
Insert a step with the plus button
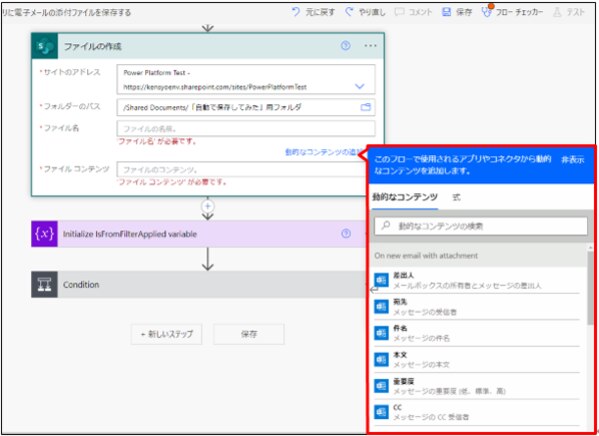click(x=207, y=206)
